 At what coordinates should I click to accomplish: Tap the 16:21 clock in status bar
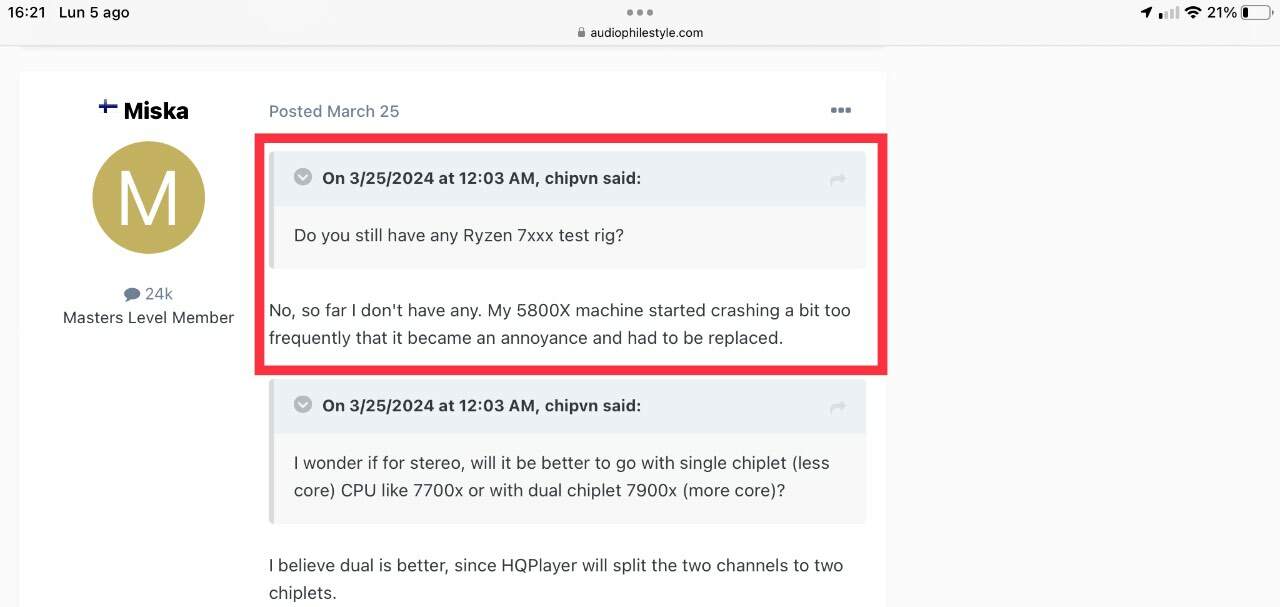coord(27,13)
